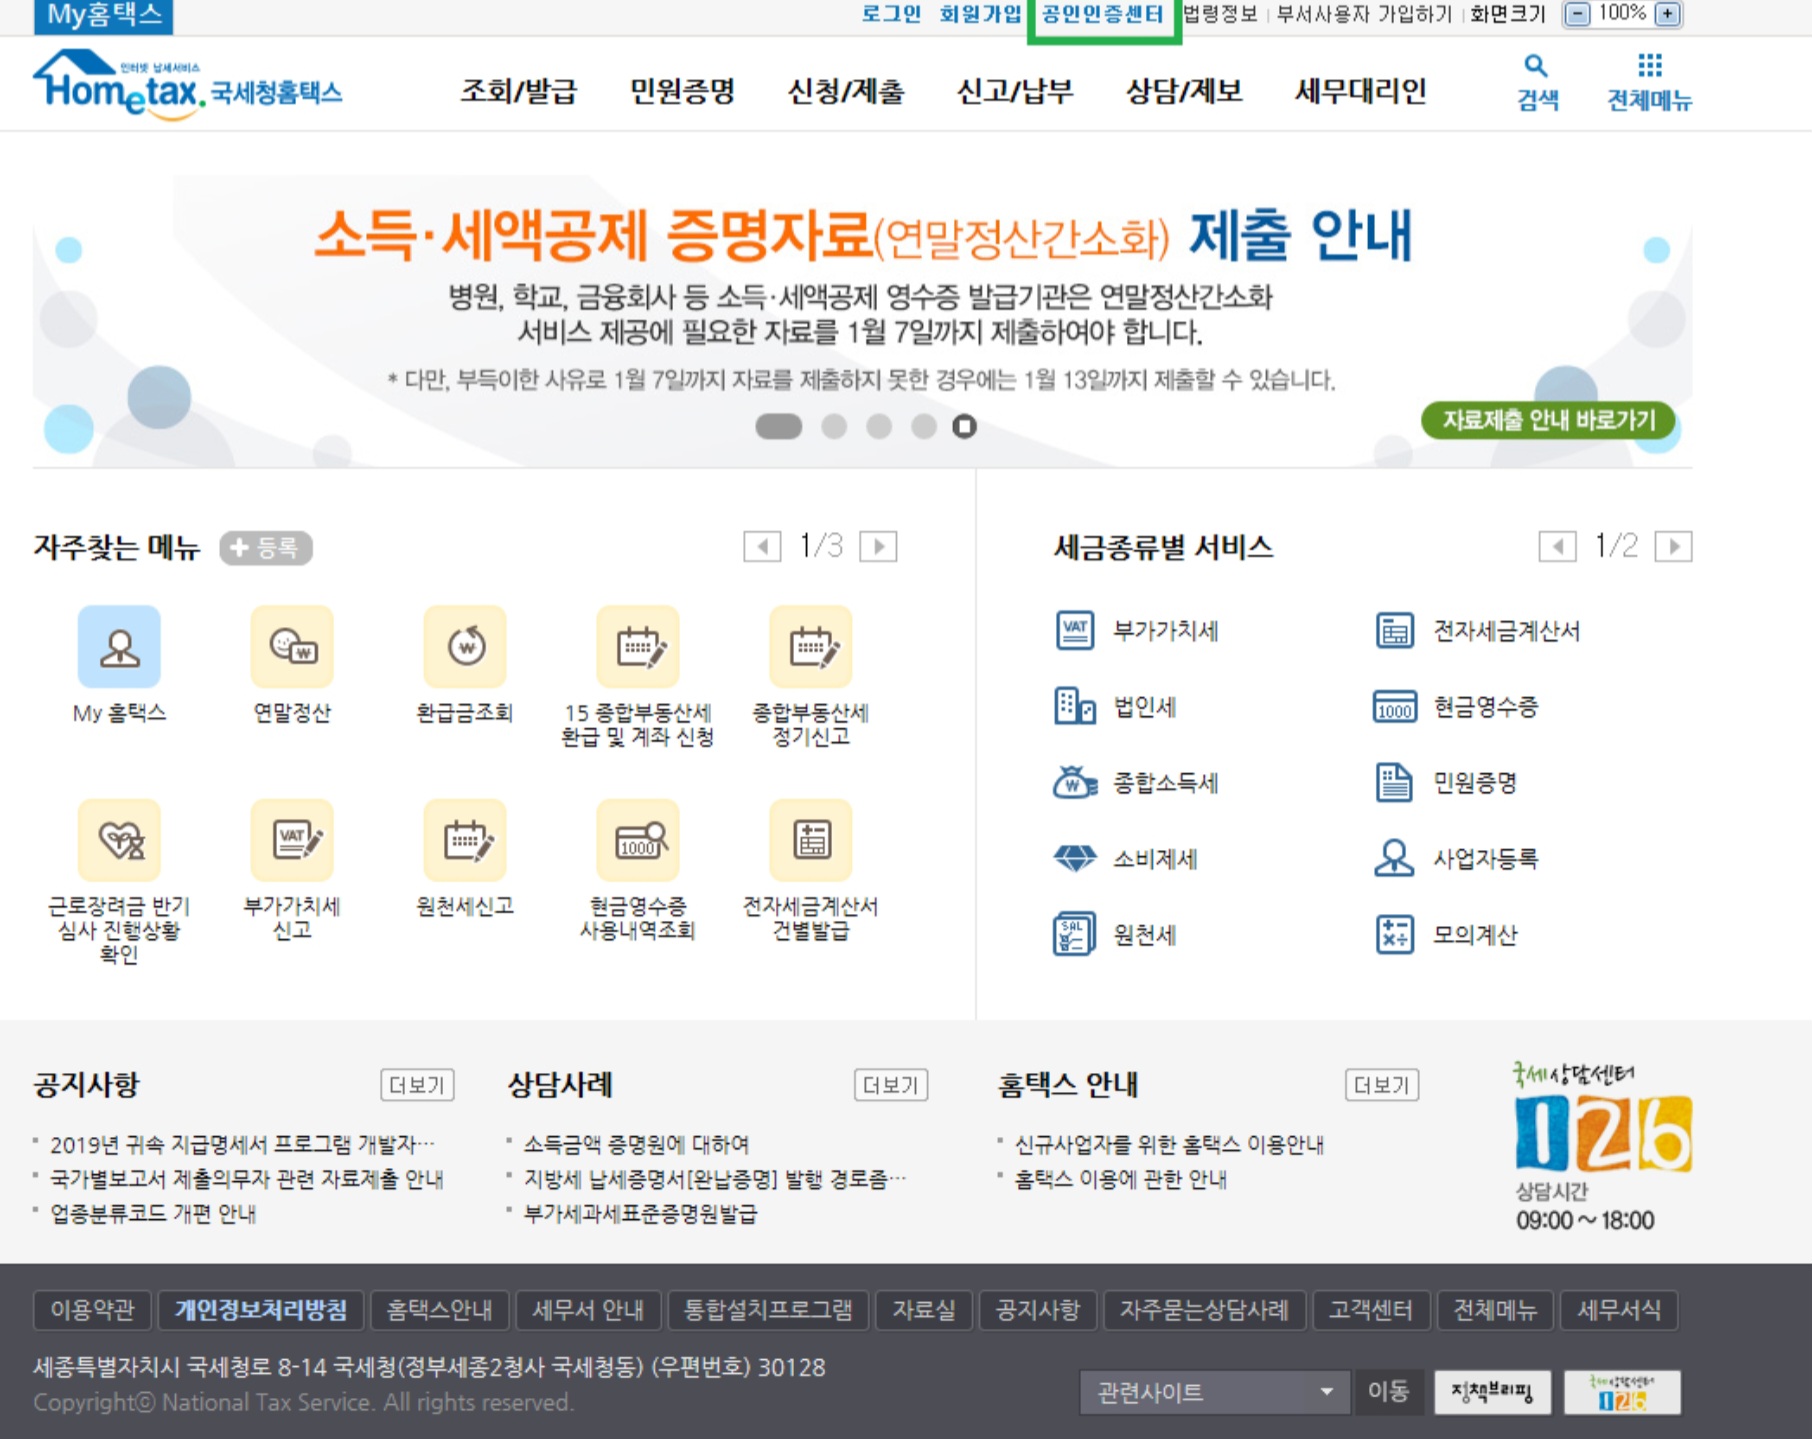Screen dimensions: 1812x1439
Task: Go to previous 세금종류별 서비스 page
Action: (x=1557, y=547)
